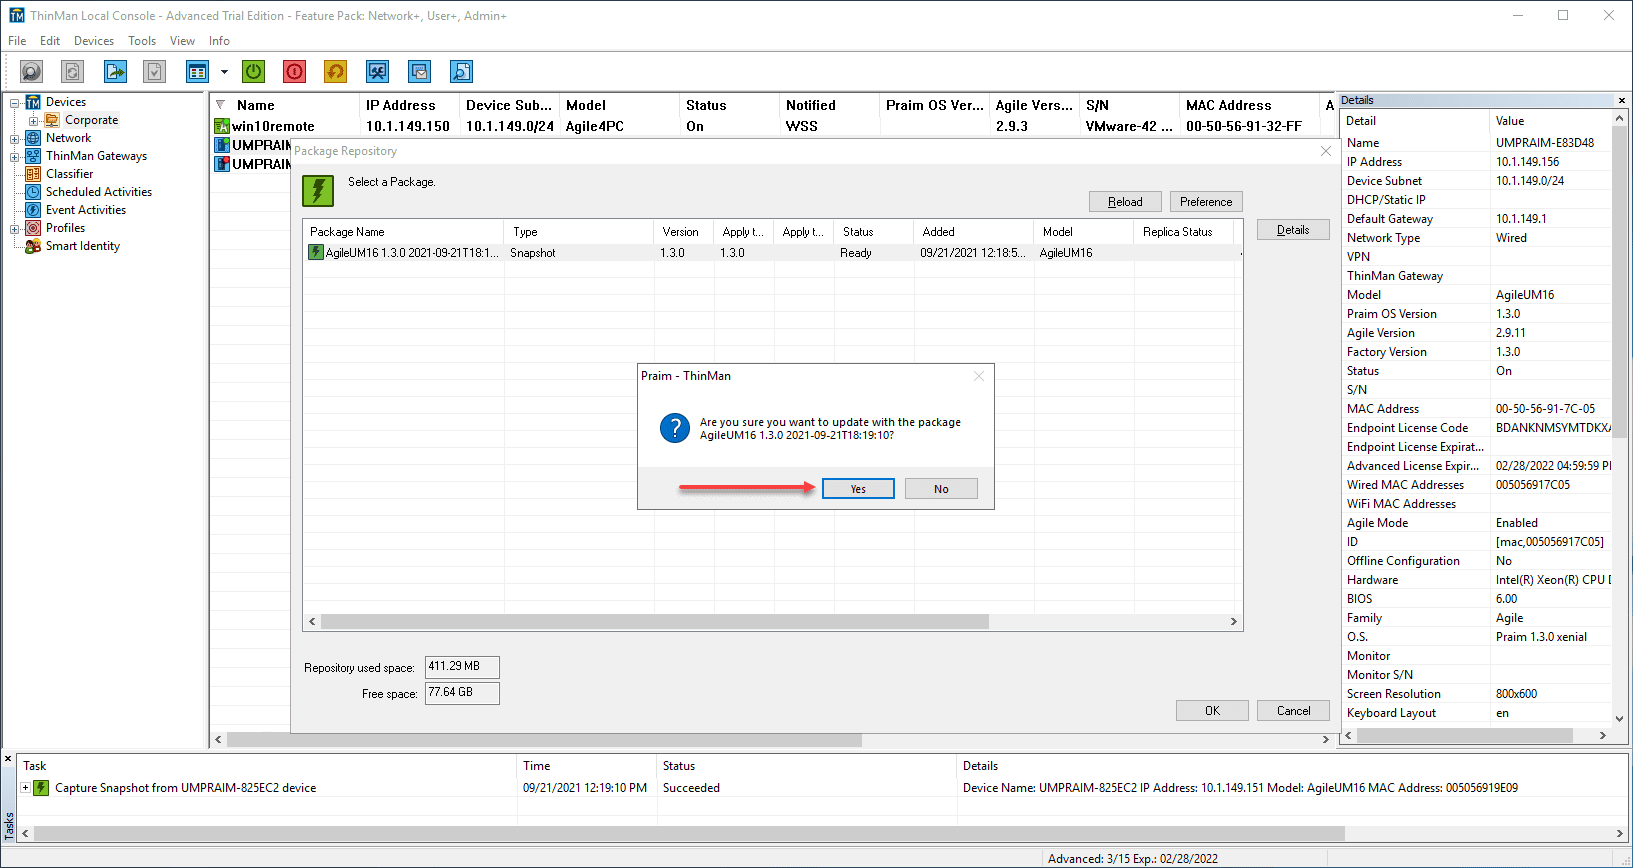Click the AgileUM16 package lightning icon
The image size is (1633, 868).
tap(316, 253)
